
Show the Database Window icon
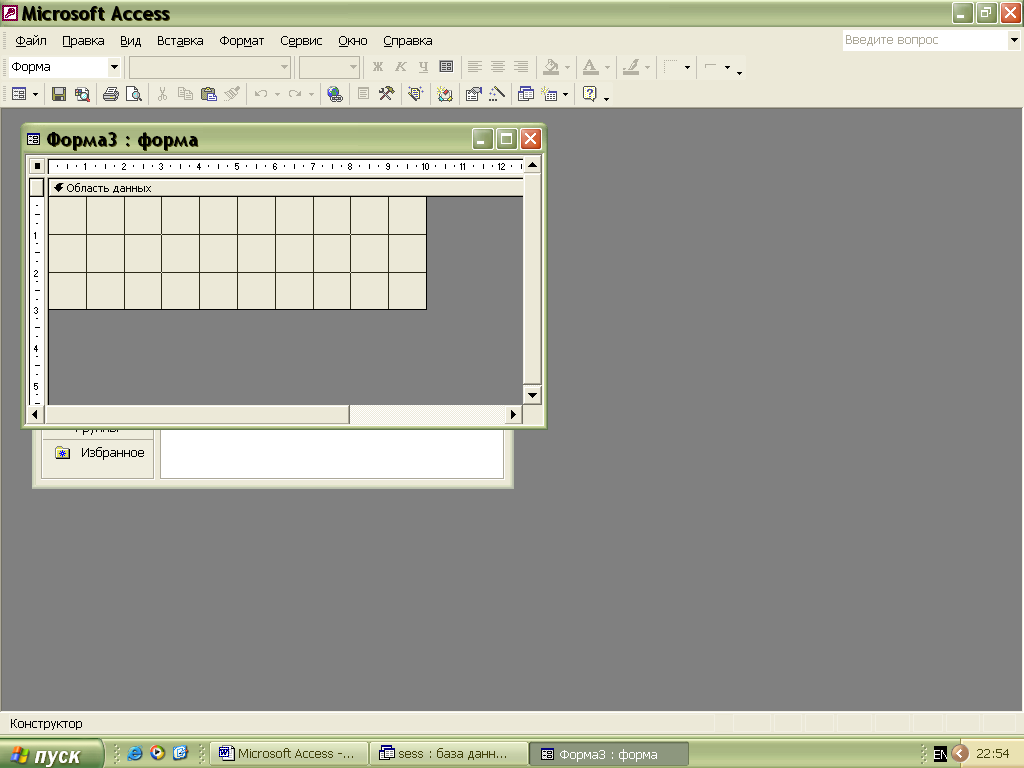click(526, 94)
